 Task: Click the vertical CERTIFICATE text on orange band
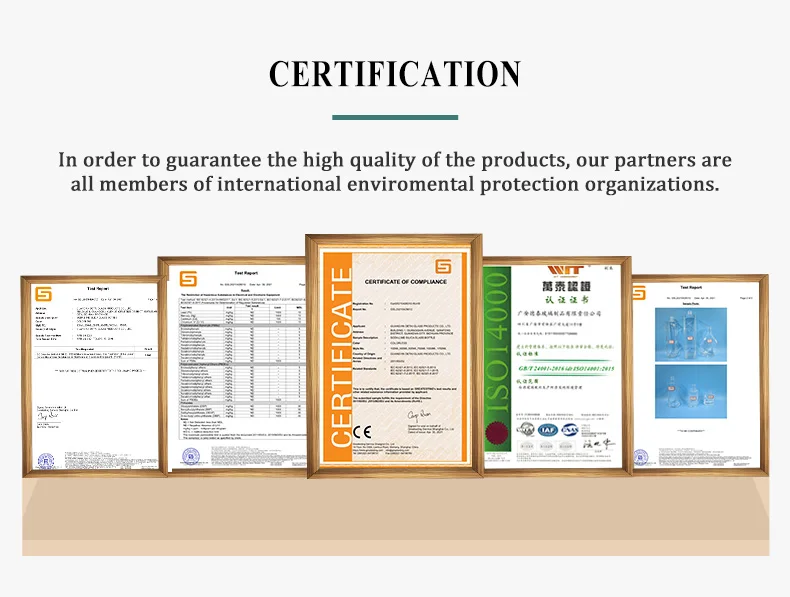[x=341, y=357]
